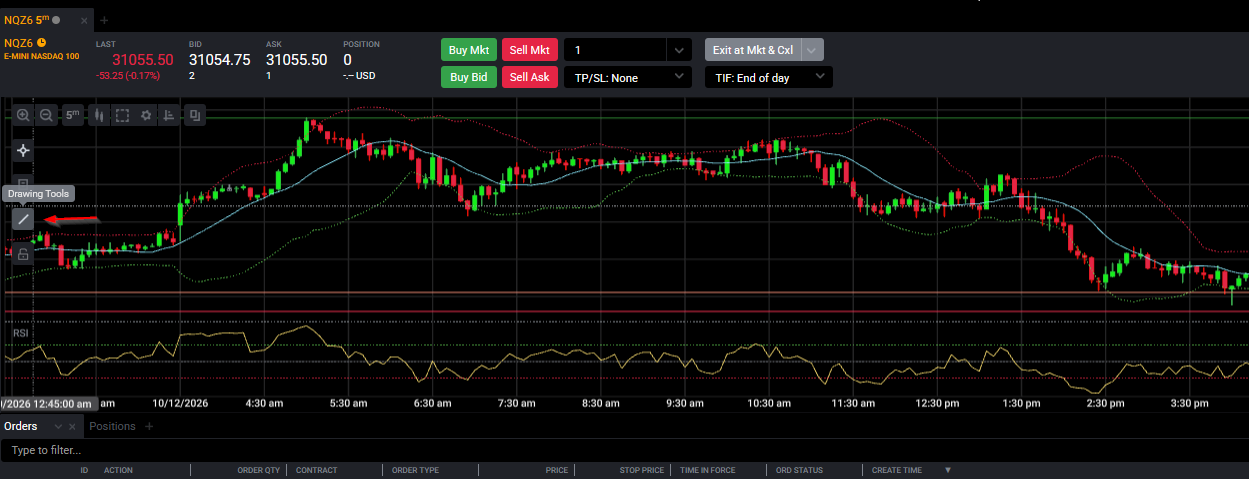Open the Drawing Tools line icon
1249x479 pixels.
point(23,219)
